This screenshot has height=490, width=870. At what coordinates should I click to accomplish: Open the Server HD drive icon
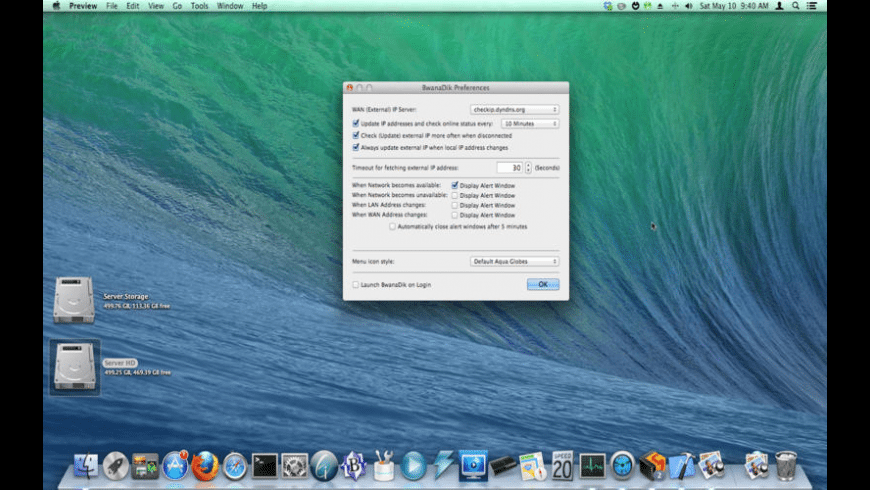(x=74, y=365)
